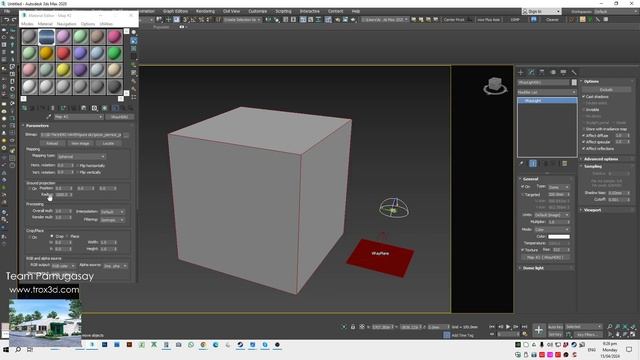Open the Modify tab in the command panel
Viewport: 640px width, 360px height.
531,72
